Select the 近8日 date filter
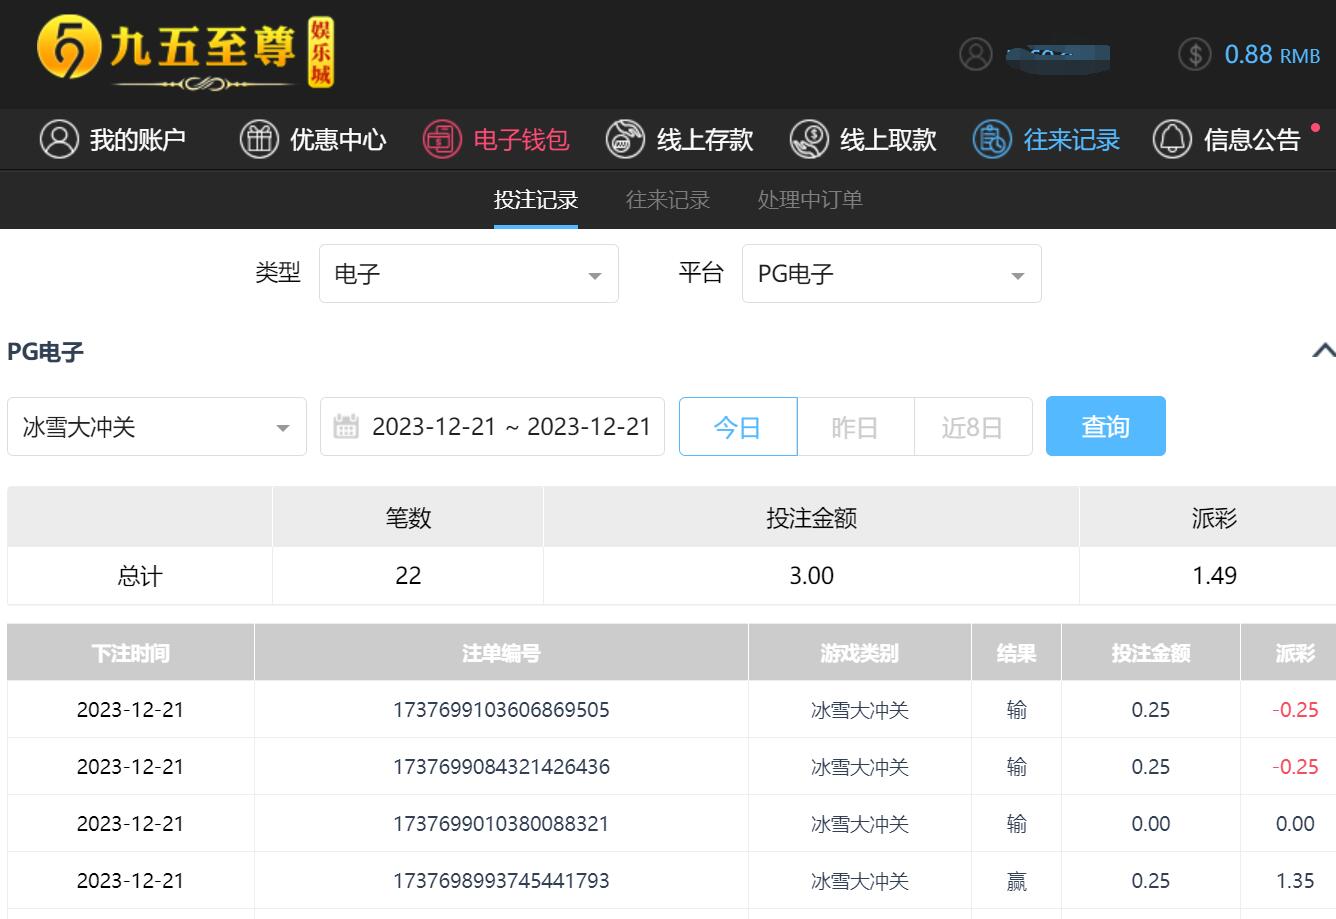Screen dimensions: 1336x919 [x=972, y=427]
